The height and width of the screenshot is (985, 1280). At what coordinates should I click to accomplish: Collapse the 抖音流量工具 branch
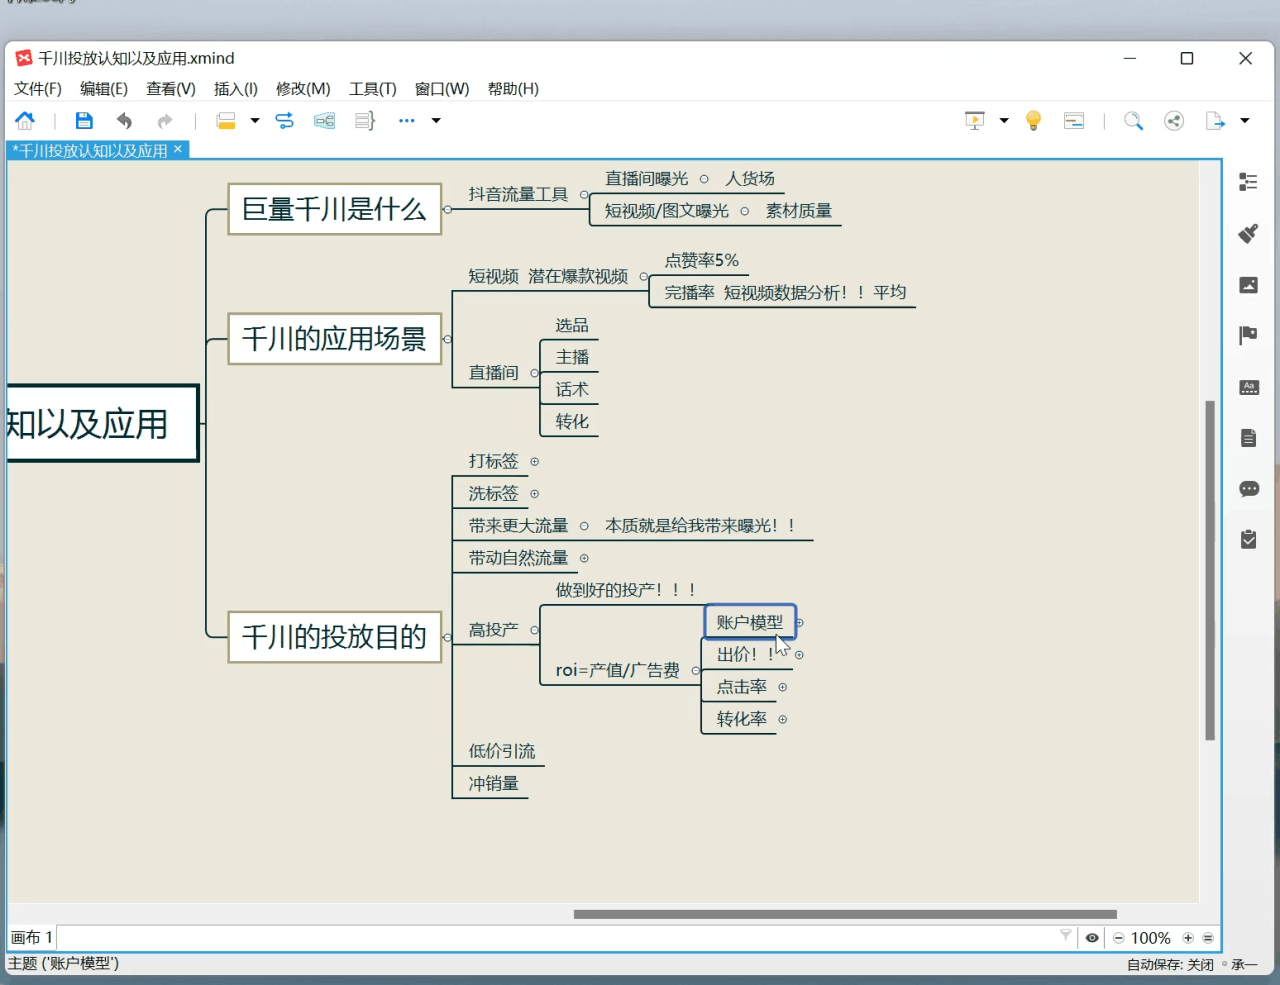584,195
